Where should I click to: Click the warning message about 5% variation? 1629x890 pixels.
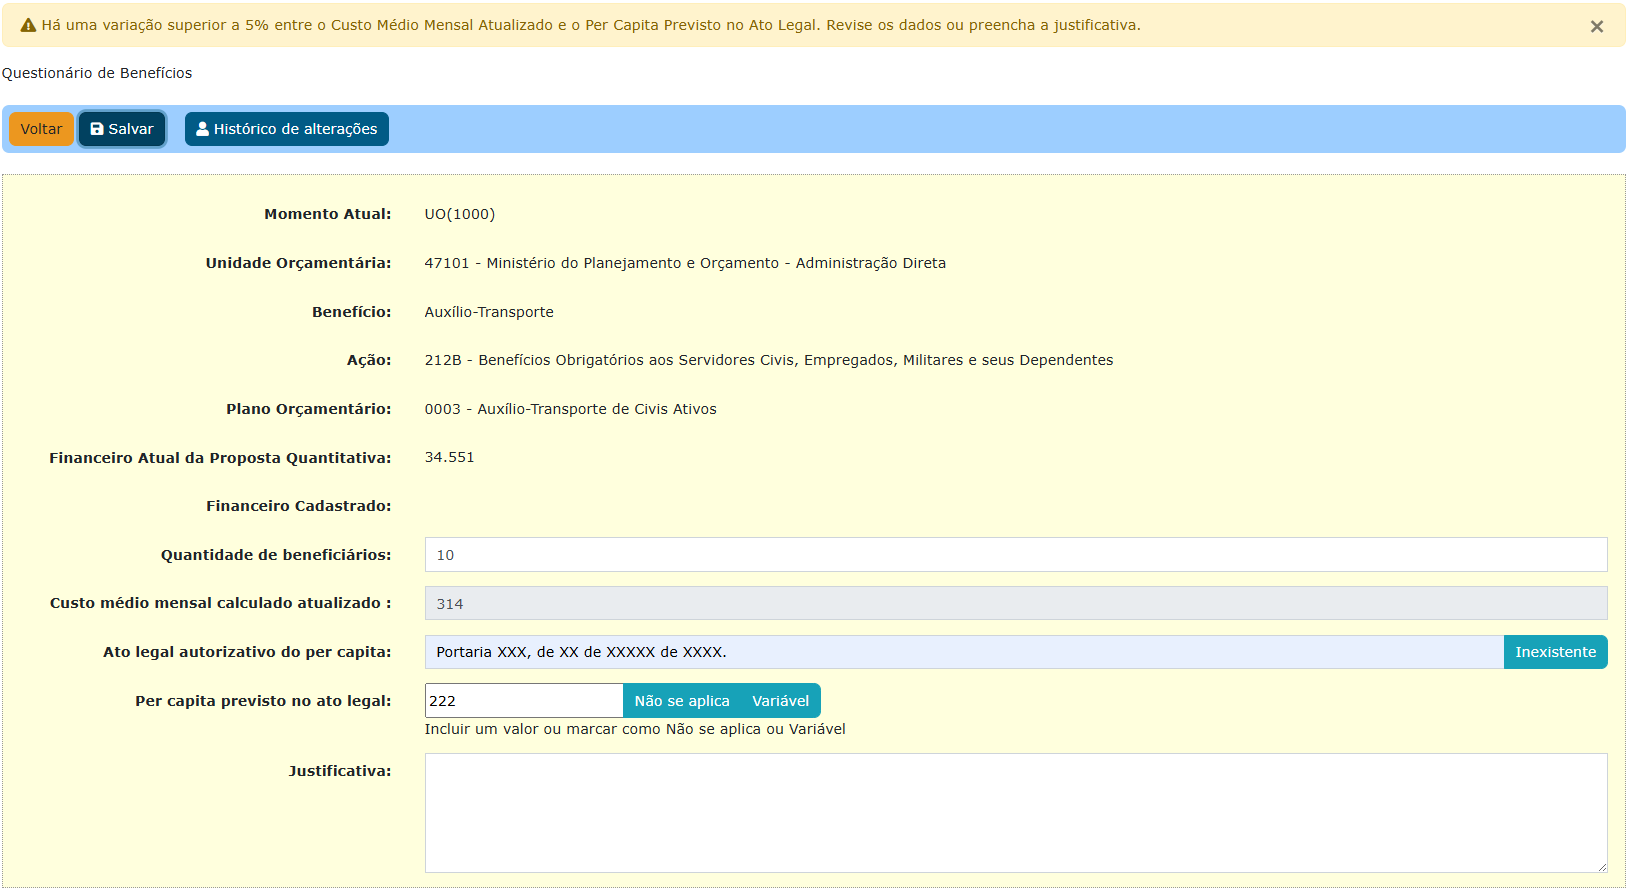[x=591, y=25]
